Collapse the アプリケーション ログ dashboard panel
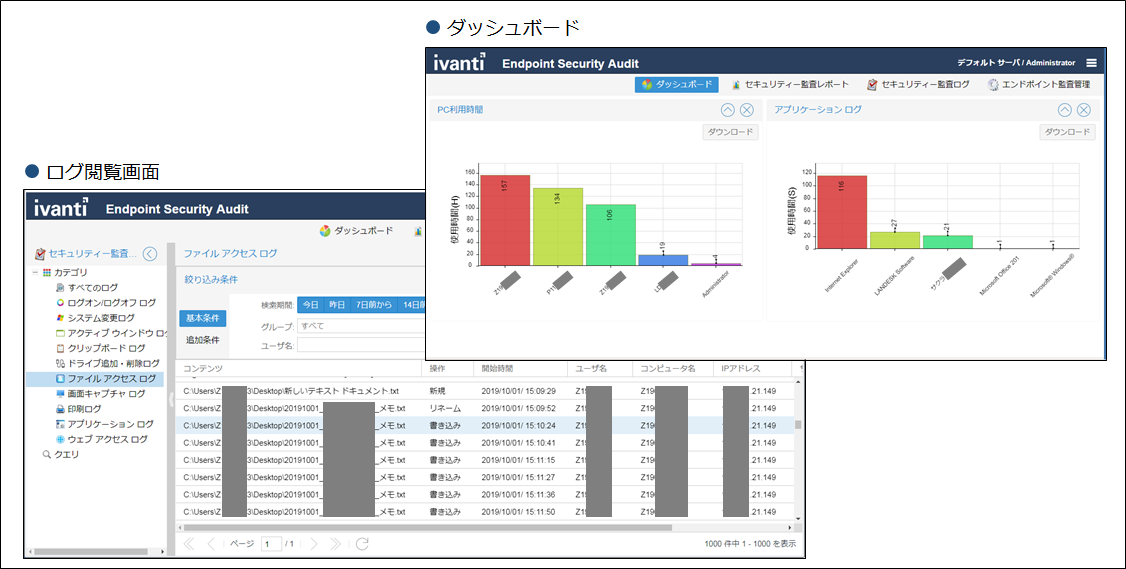The height and width of the screenshot is (569, 1126). click(x=1065, y=110)
